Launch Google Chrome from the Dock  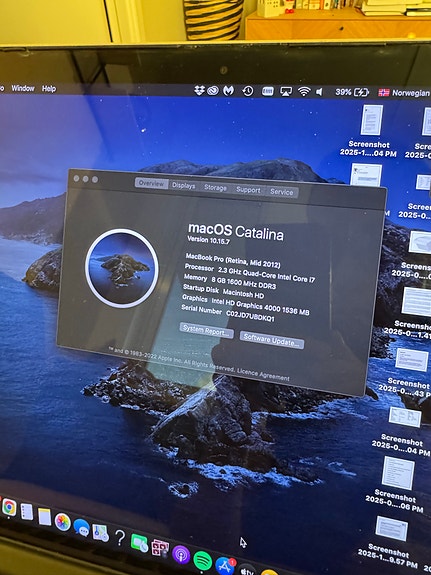pos(9,508)
